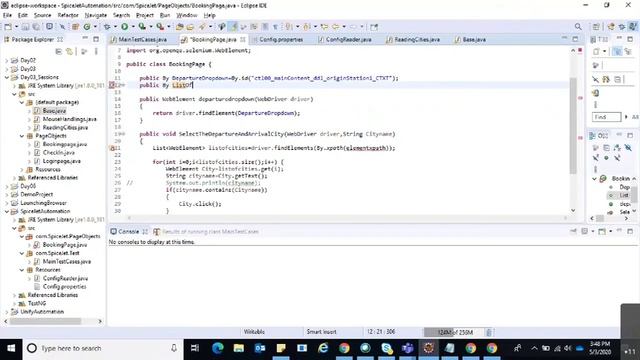This screenshot has height=360, width=640.
Task: Click the Windows Start button
Action: tap(11, 348)
